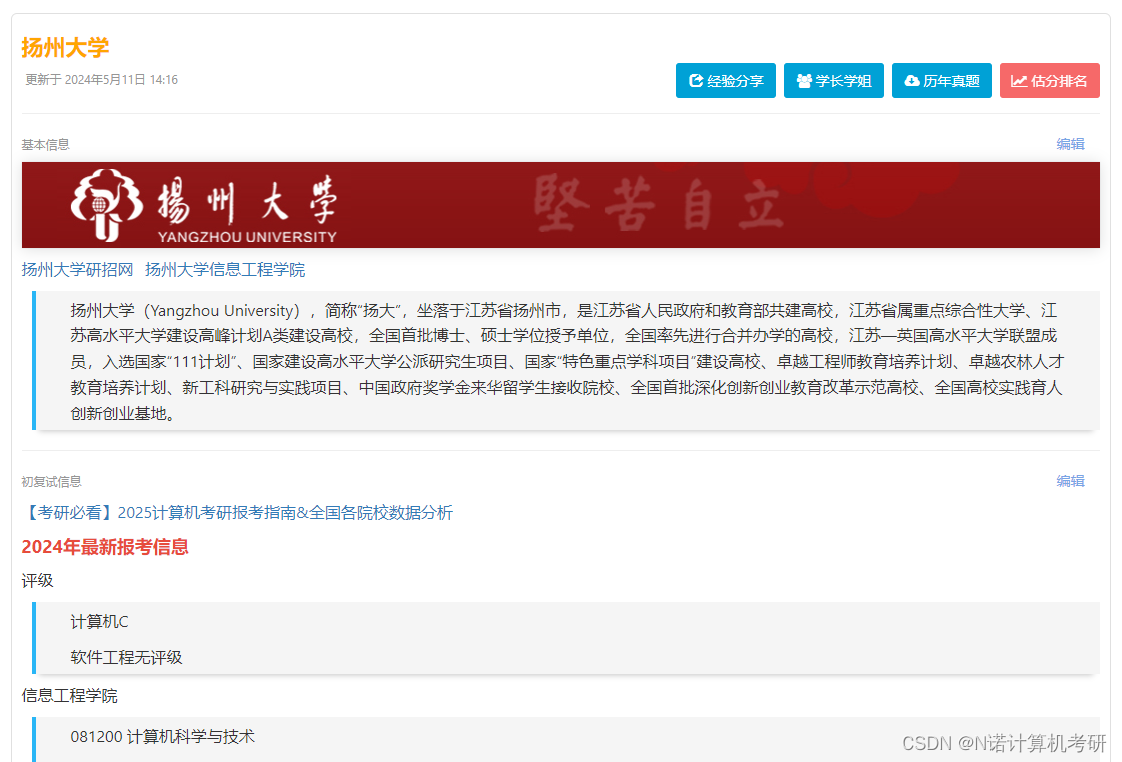Edit the 初复试信息 section via 编辑
Image resolution: width=1122 pixels, height=762 pixels.
(1070, 481)
